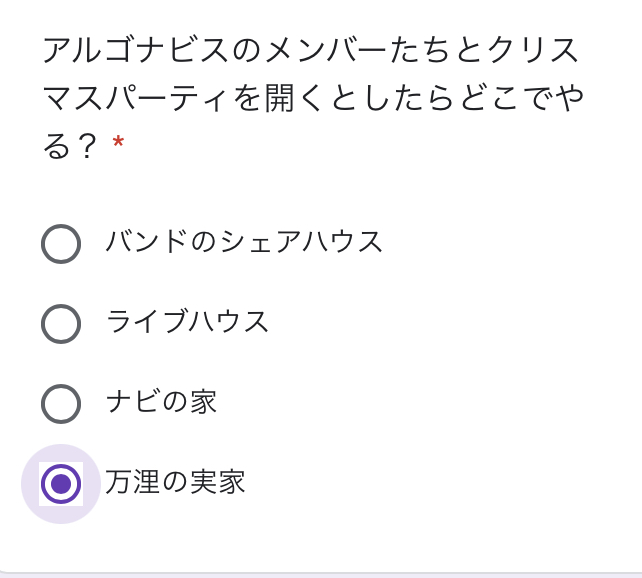Click the word メンバー in the question title

(x=326, y=50)
